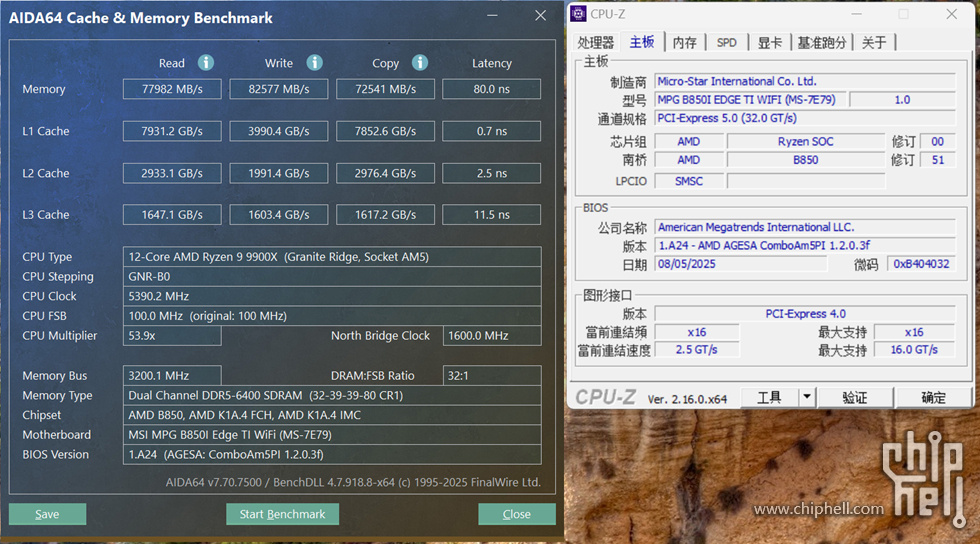Viewport: 980px width, 544px height.
Task: Click the Memory Type DDR5-6400 field
Action: (332, 395)
